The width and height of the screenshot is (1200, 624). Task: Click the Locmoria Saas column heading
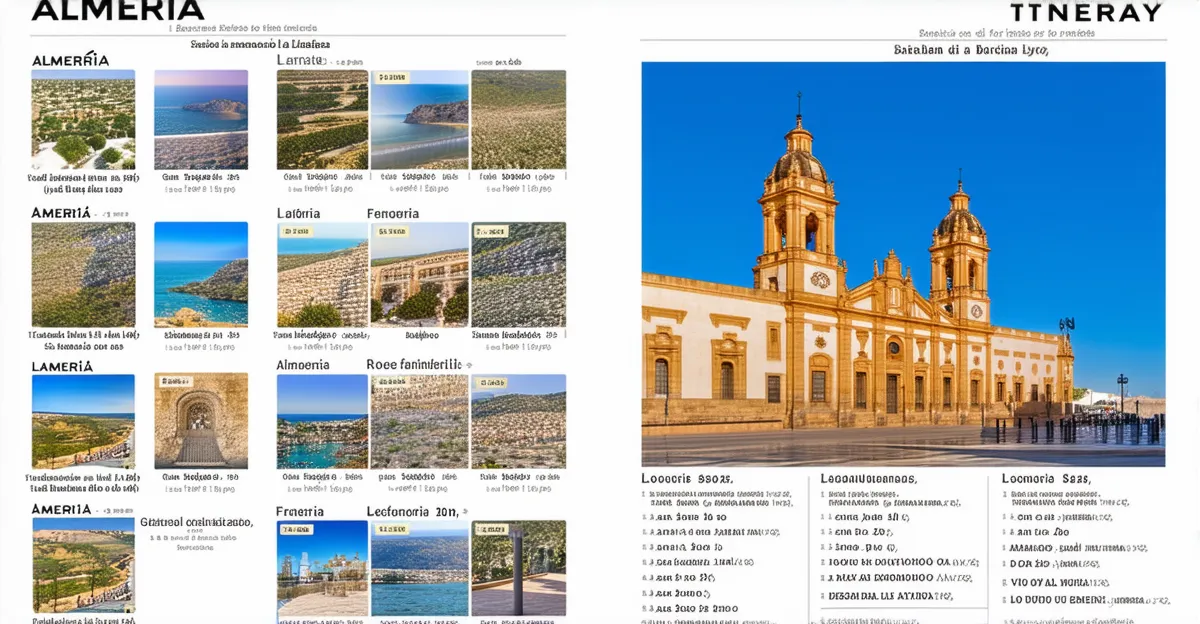pos(1046,479)
